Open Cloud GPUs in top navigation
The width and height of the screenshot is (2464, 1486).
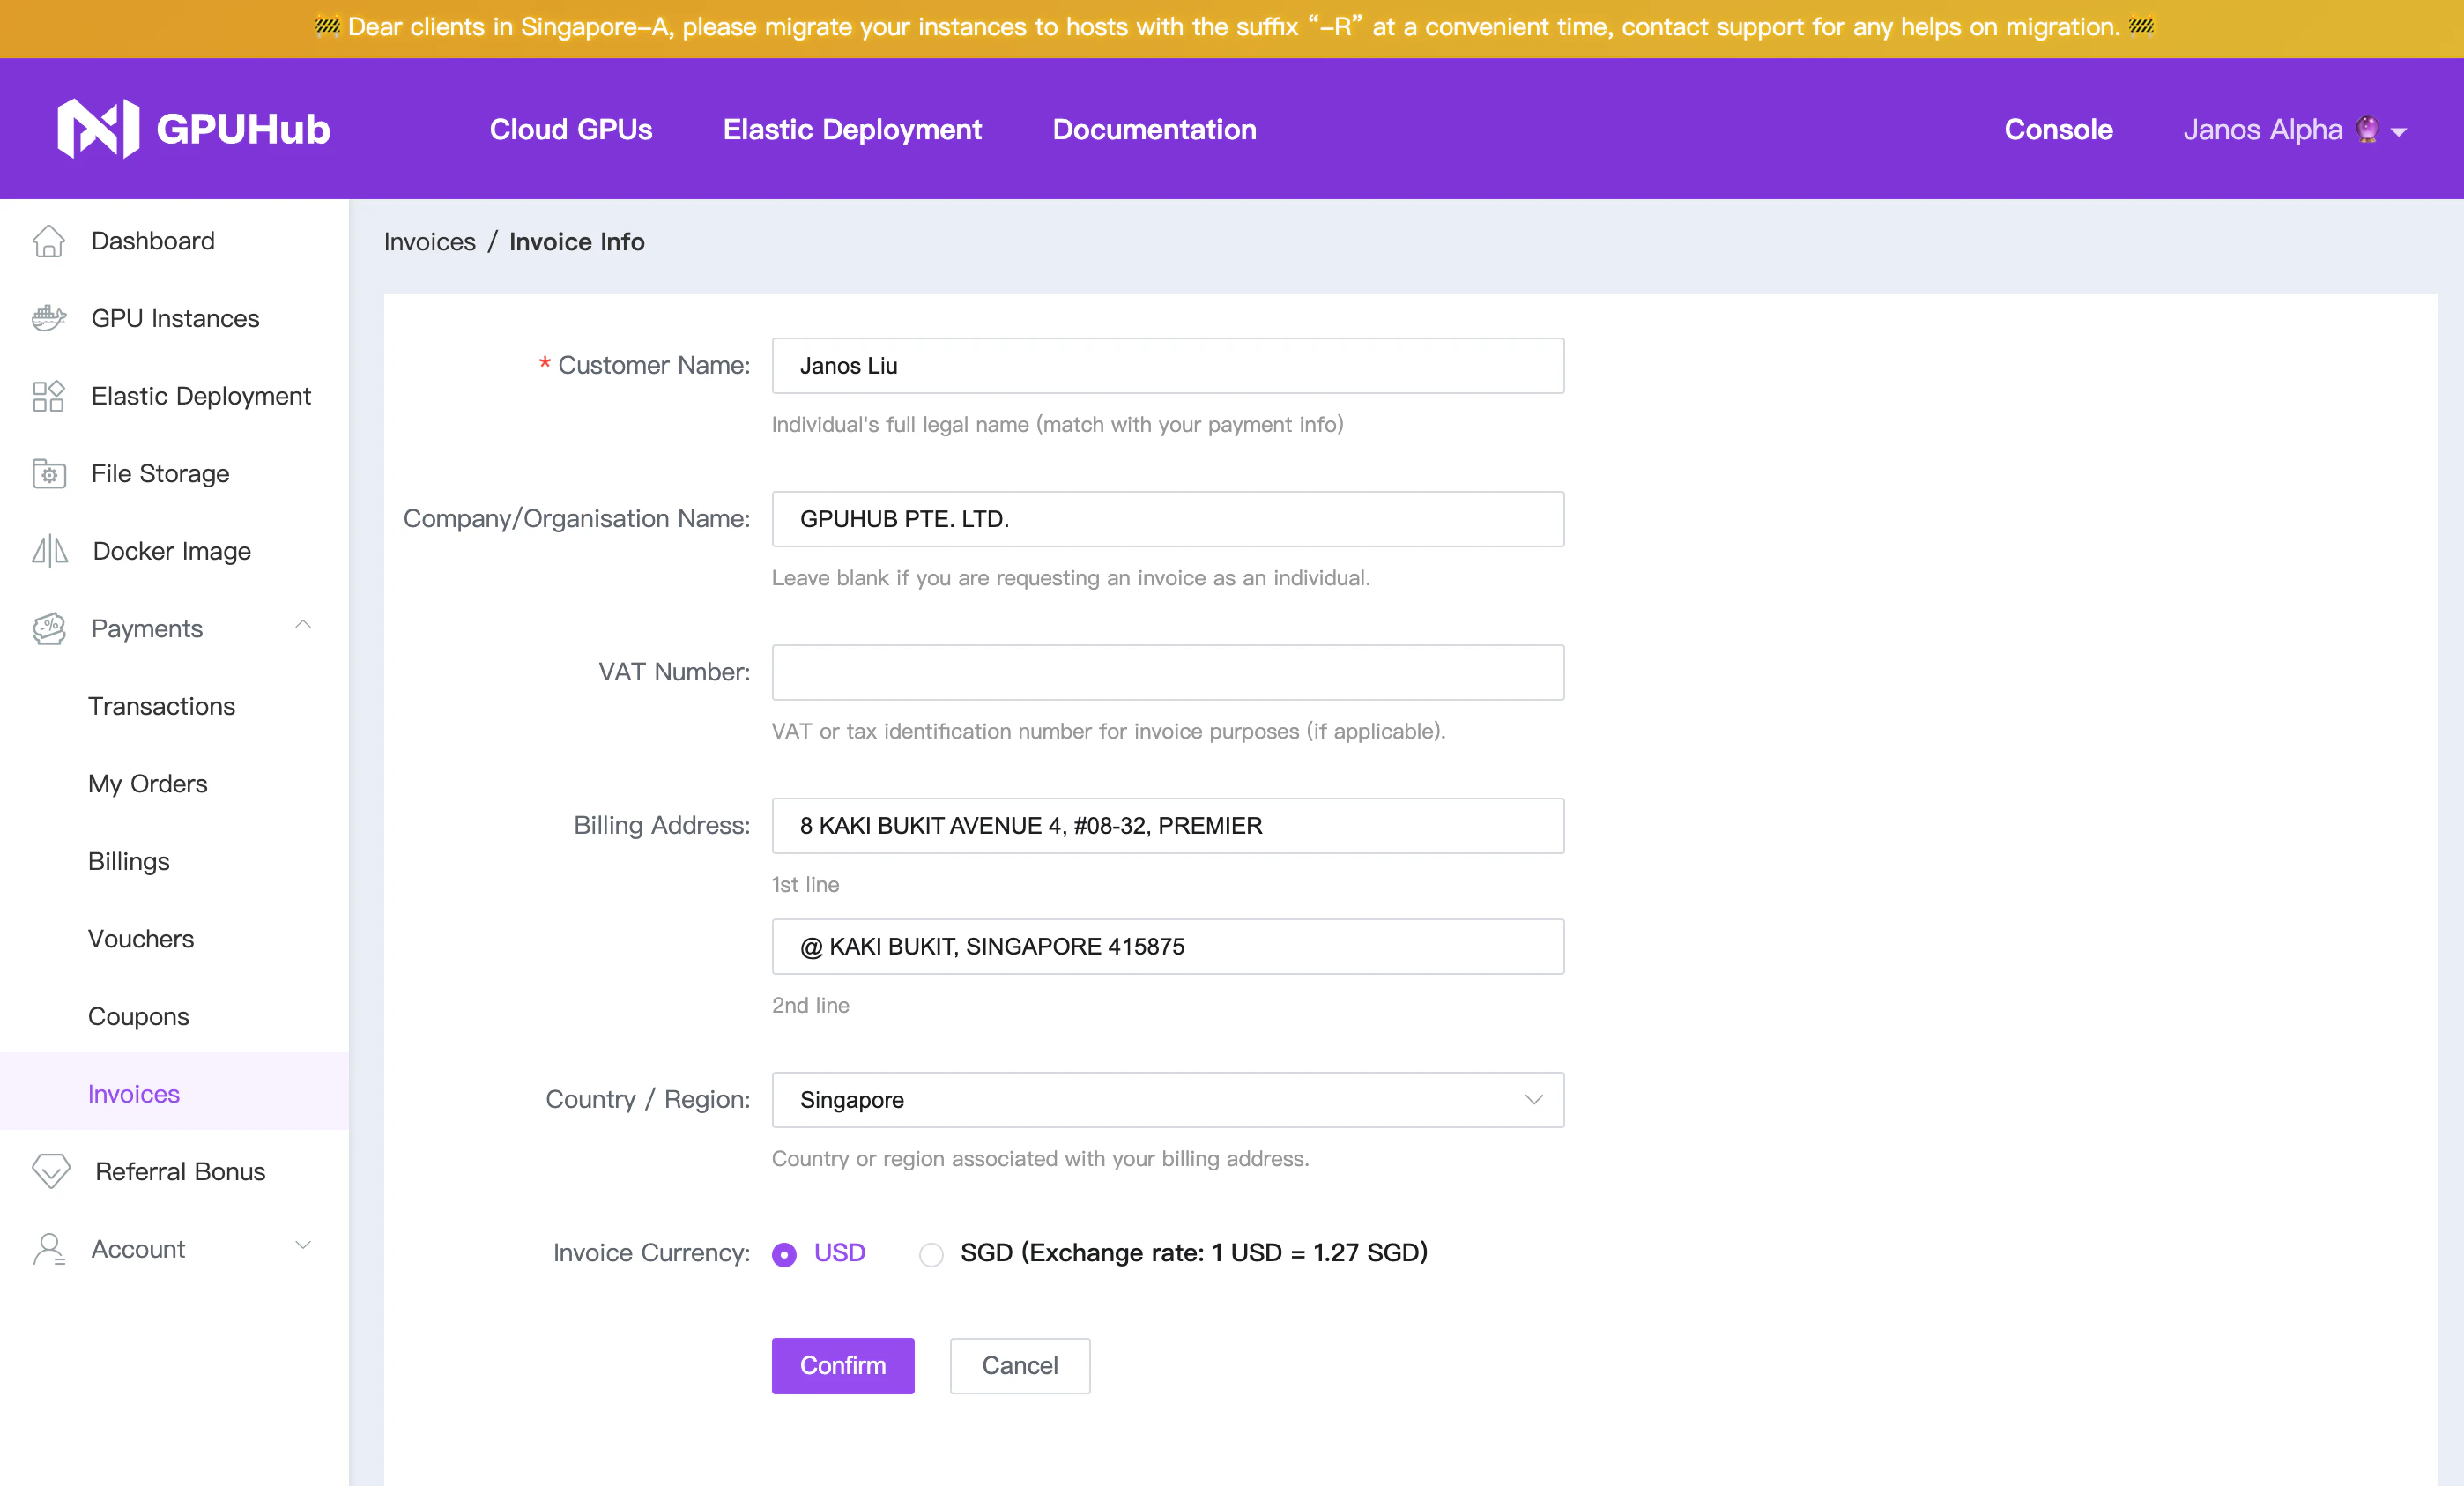click(x=571, y=130)
